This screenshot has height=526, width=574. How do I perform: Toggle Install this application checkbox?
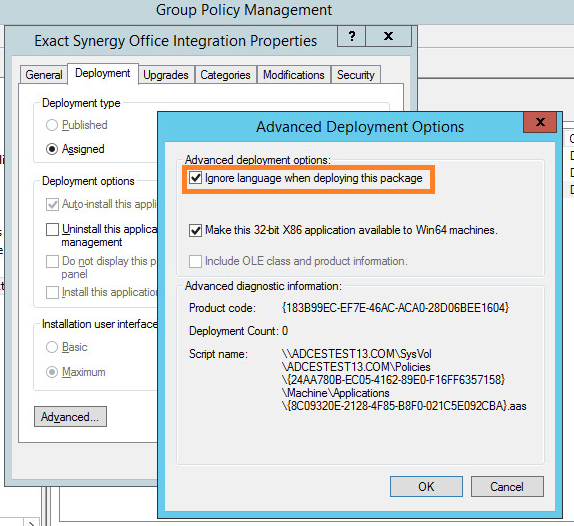(x=52, y=292)
